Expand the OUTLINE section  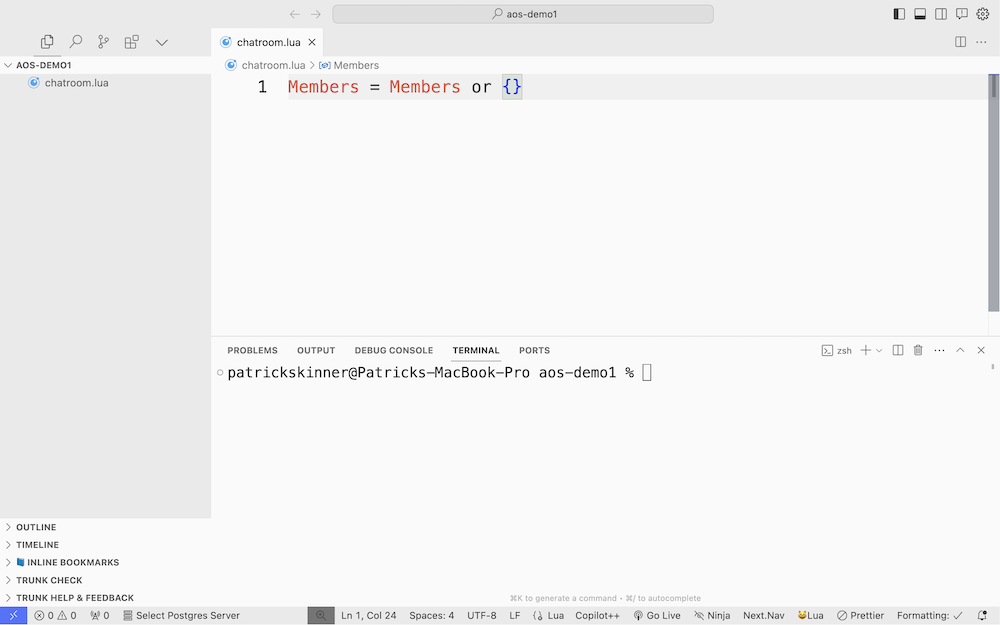click(x=32, y=527)
